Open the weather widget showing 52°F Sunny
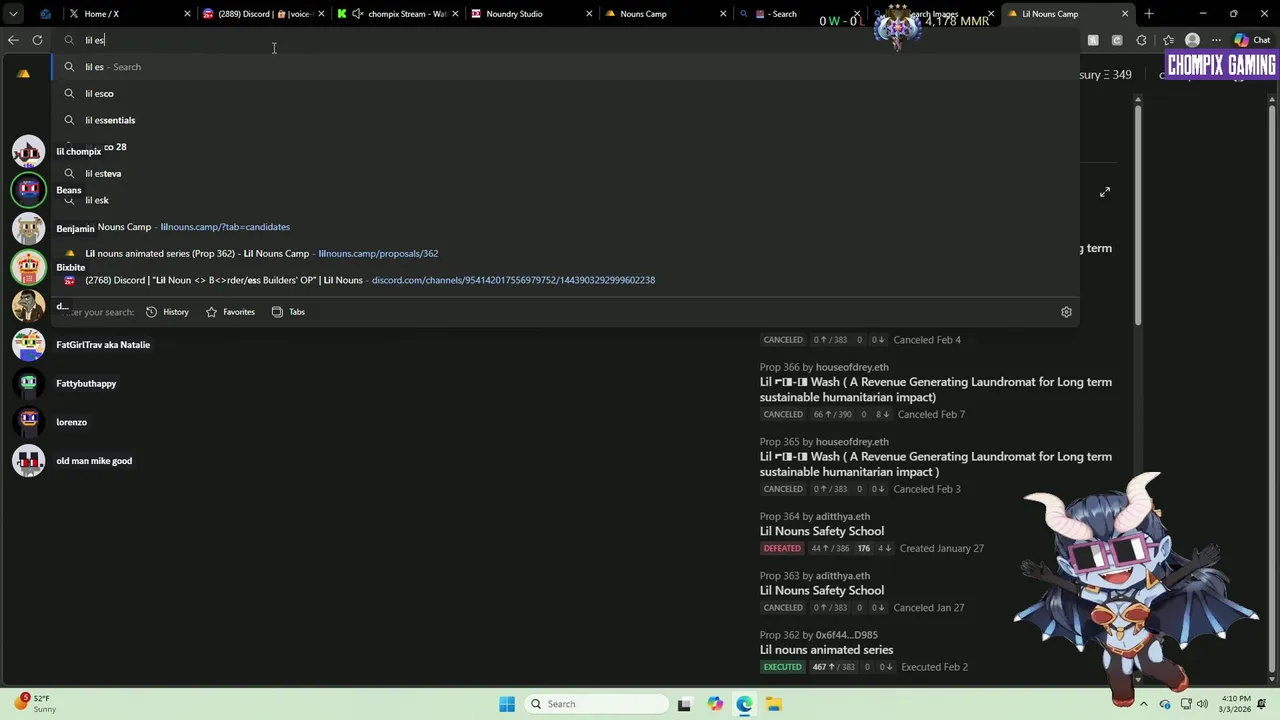The height and width of the screenshot is (720, 1280). click(x=35, y=704)
